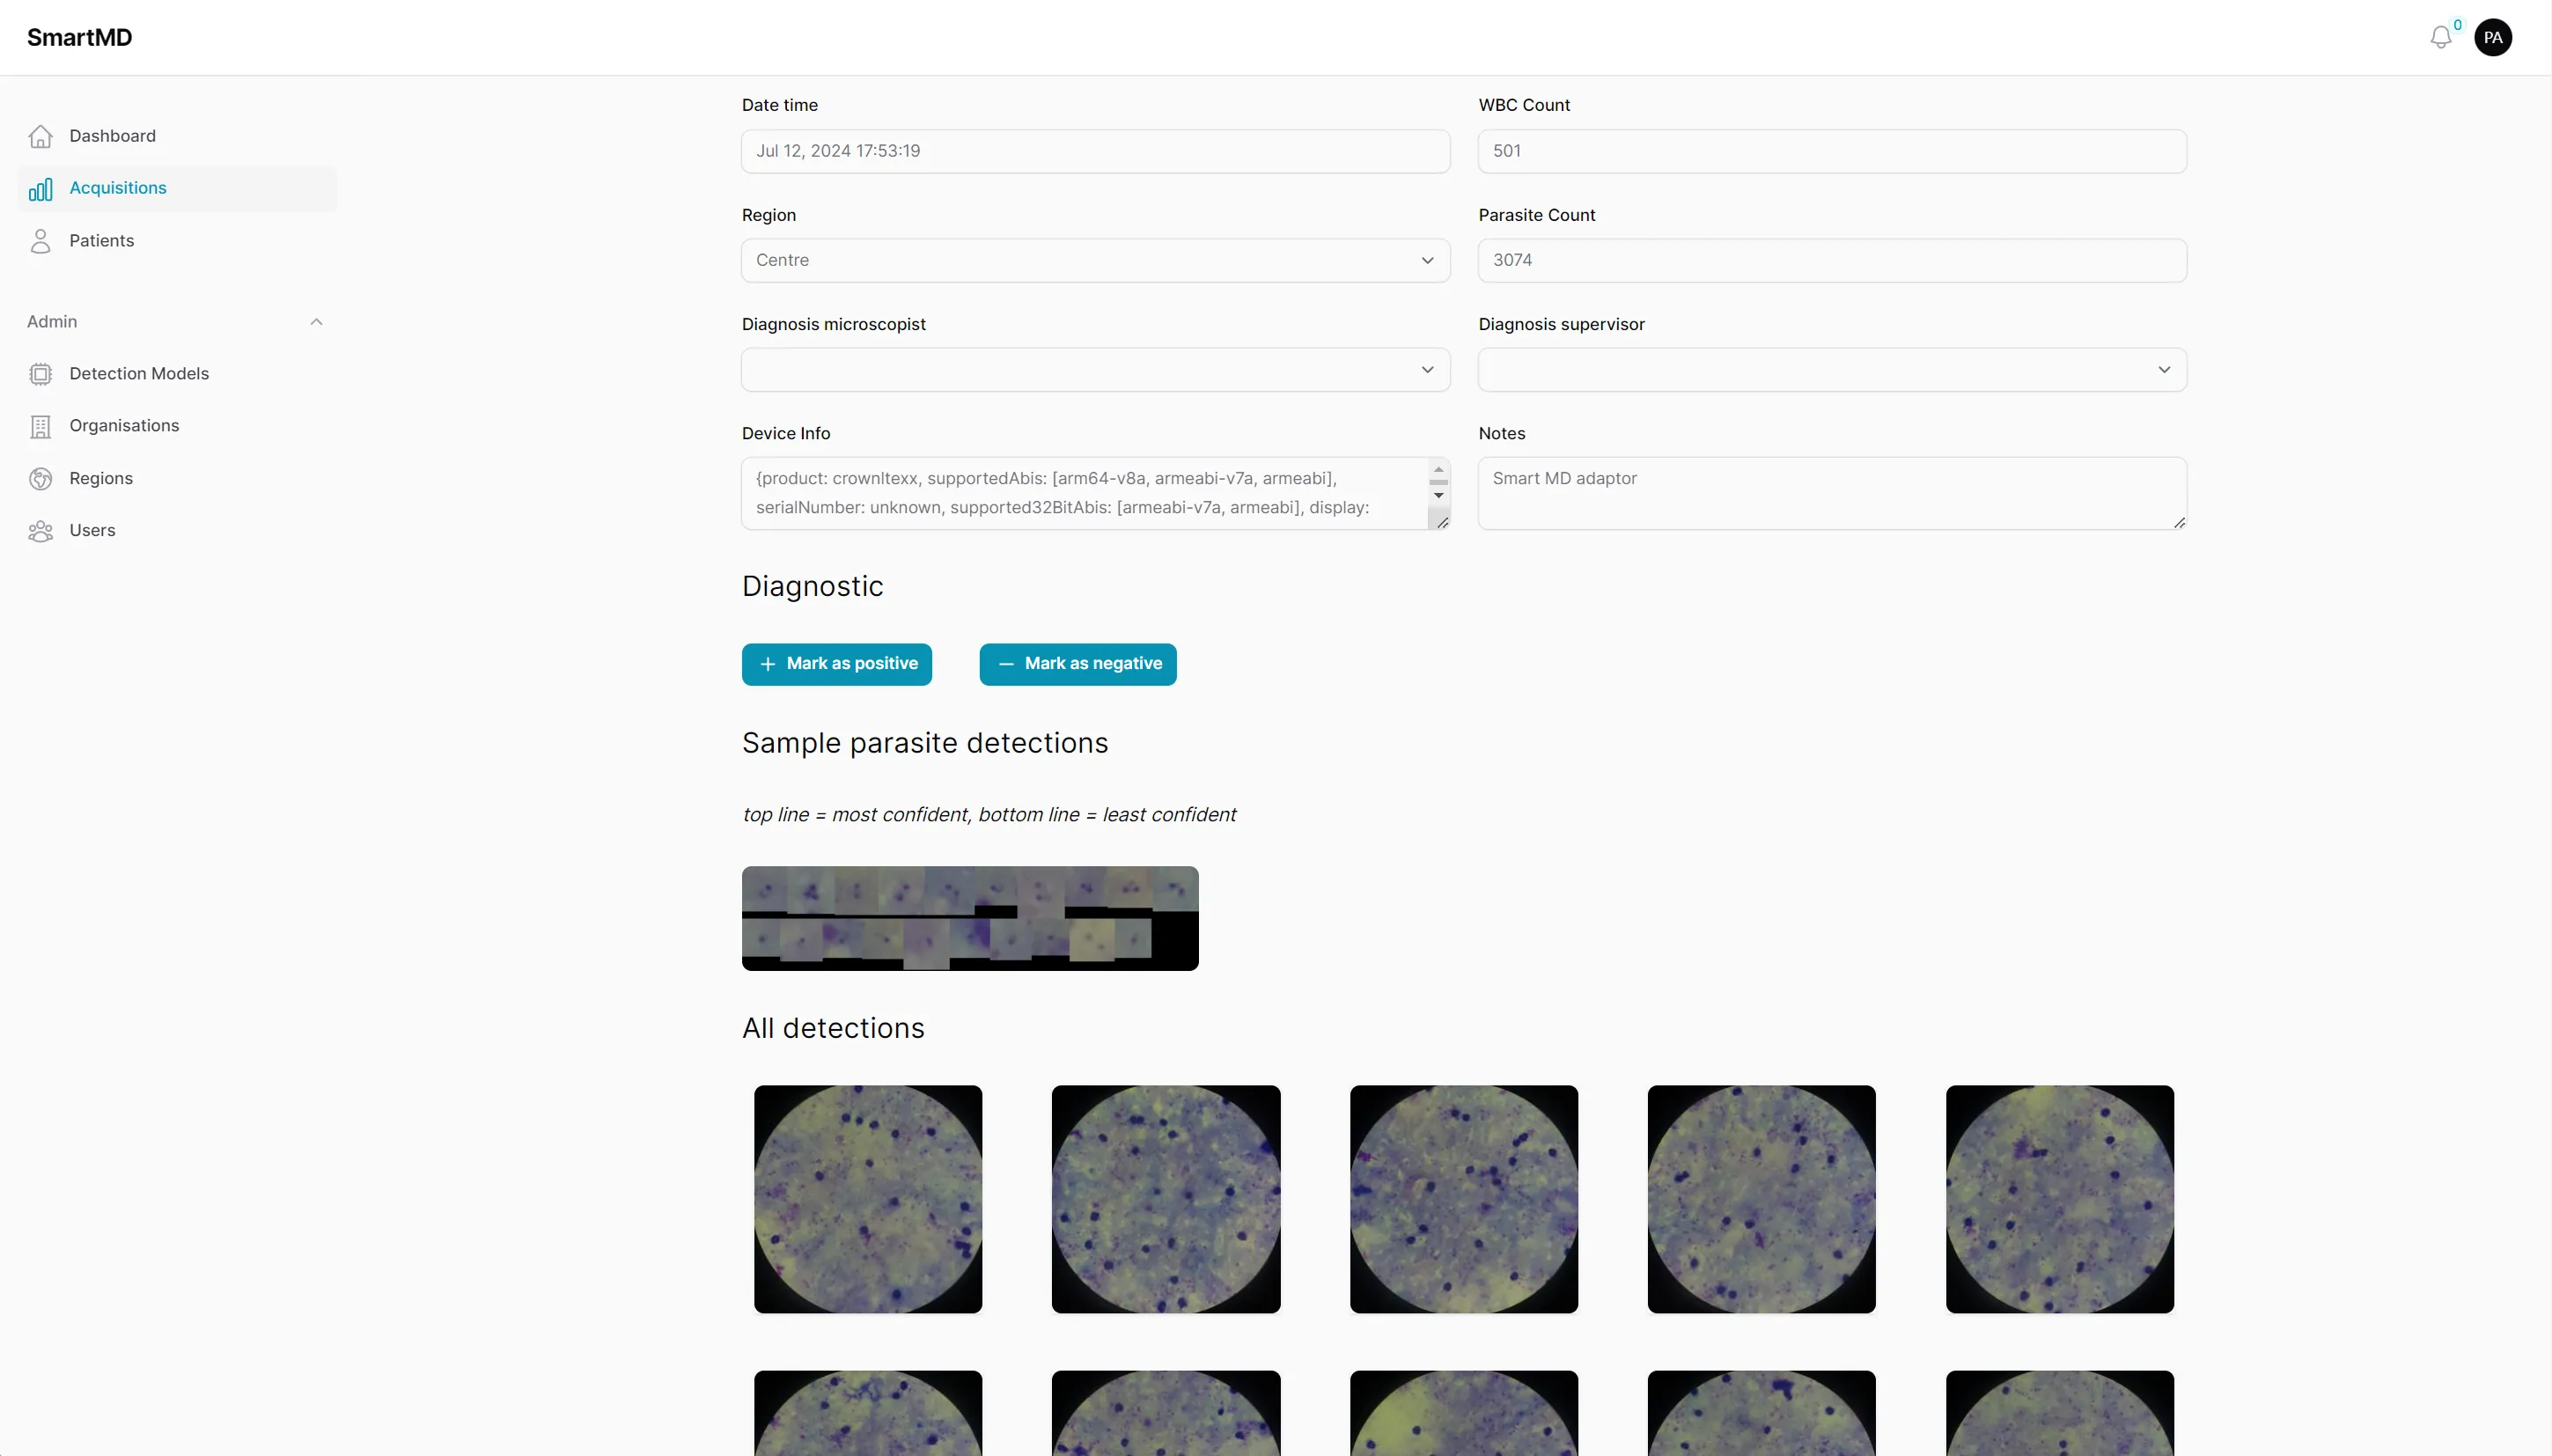This screenshot has height=1456, width=2552.
Task: Open the Detection Models icon
Action: click(x=40, y=373)
